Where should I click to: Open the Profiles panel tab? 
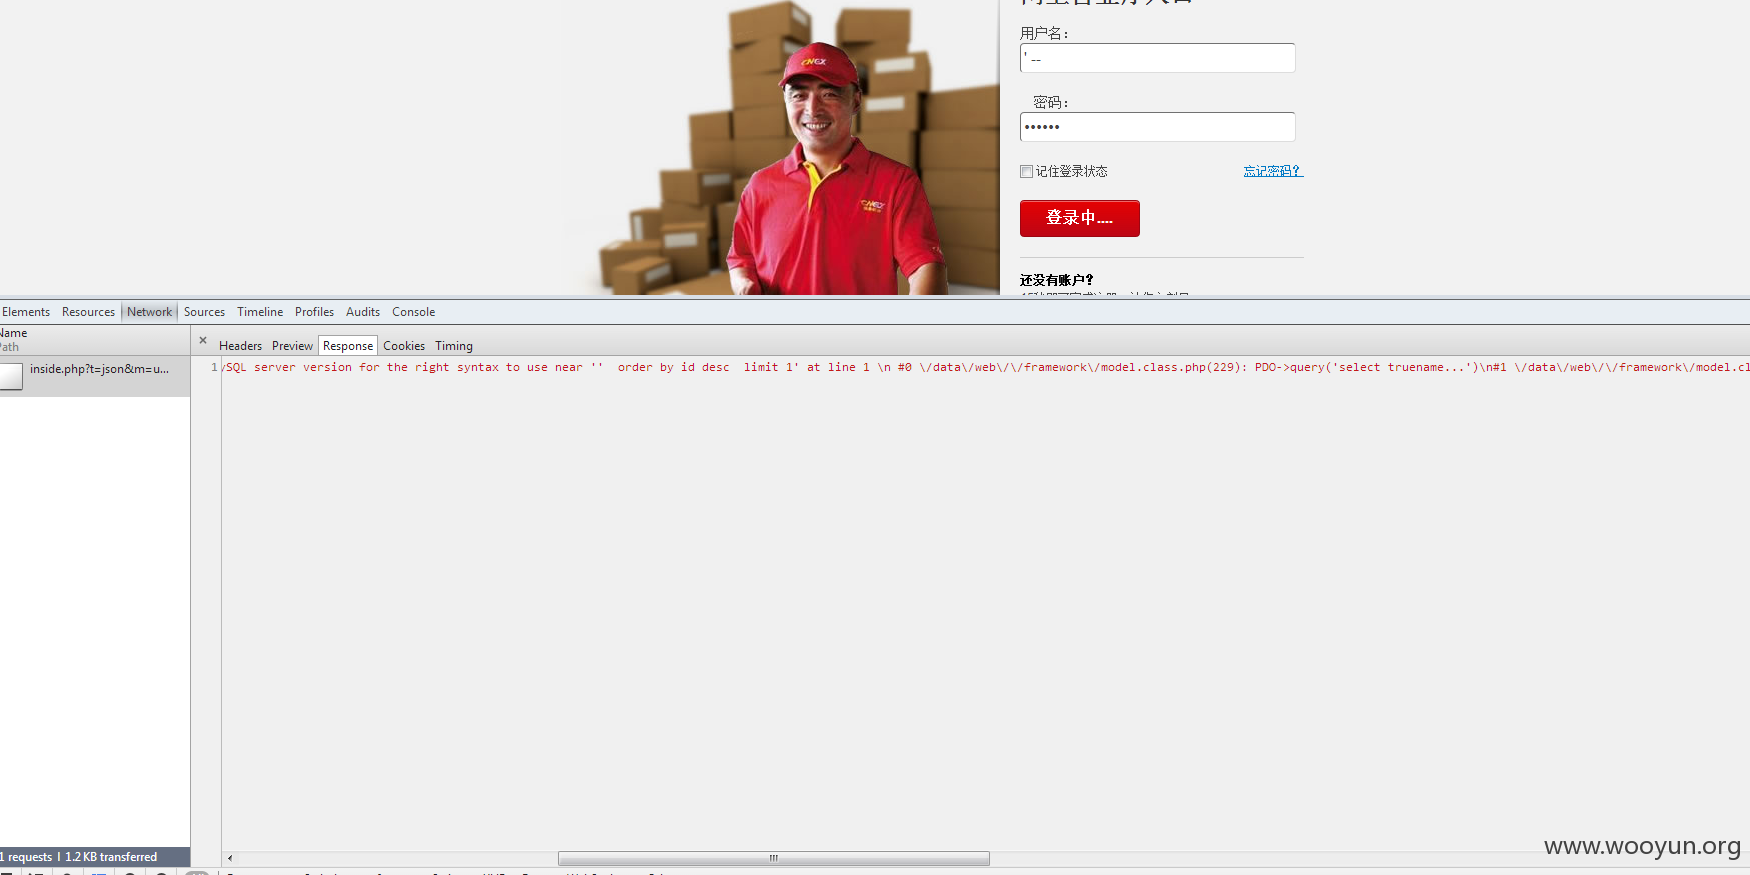(x=314, y=312)
